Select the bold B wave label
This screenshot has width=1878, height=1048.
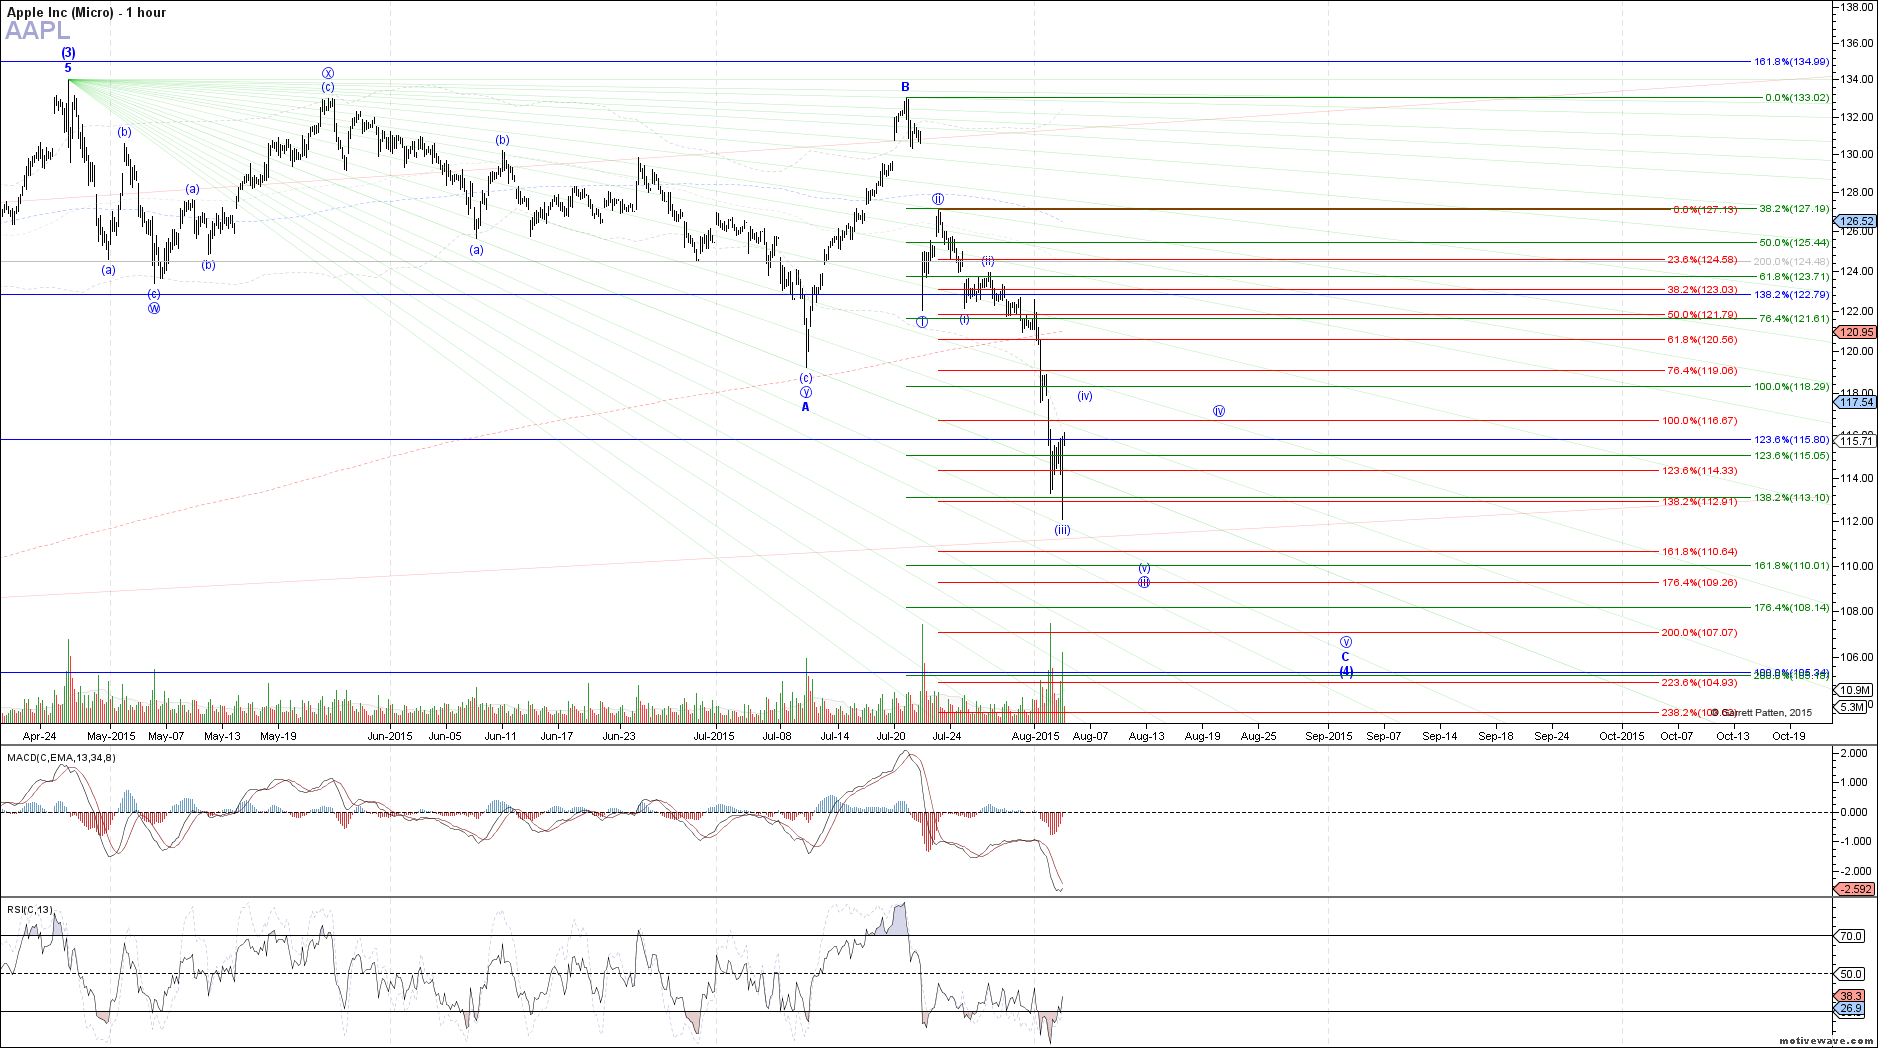pos(905,87)
